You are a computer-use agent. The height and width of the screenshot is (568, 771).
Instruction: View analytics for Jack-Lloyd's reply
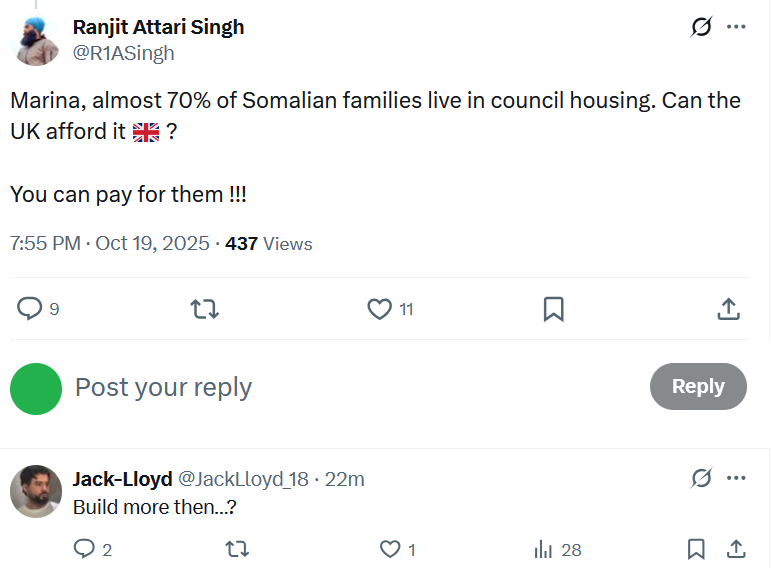click(544, 549)
